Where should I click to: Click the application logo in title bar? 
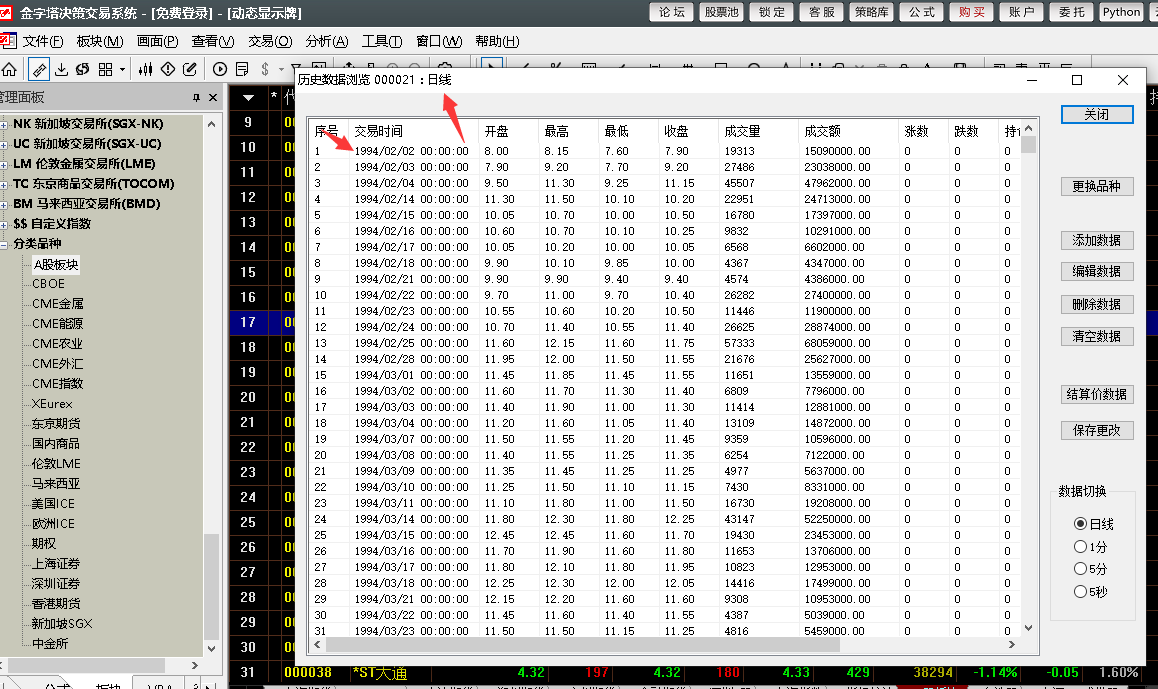(5, 13)
